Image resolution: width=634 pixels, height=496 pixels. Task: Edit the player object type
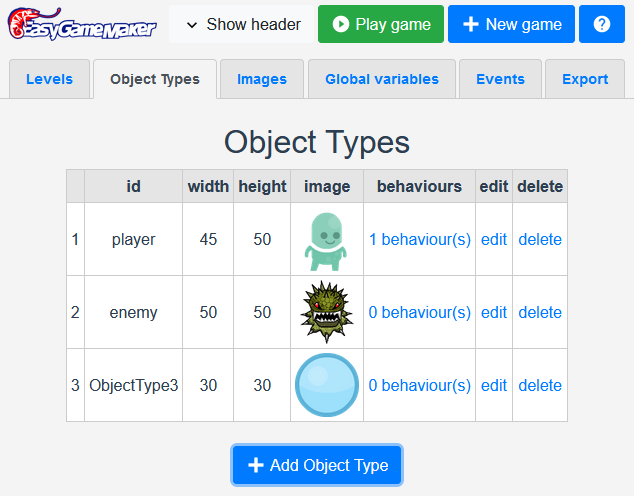pos(494,240)
